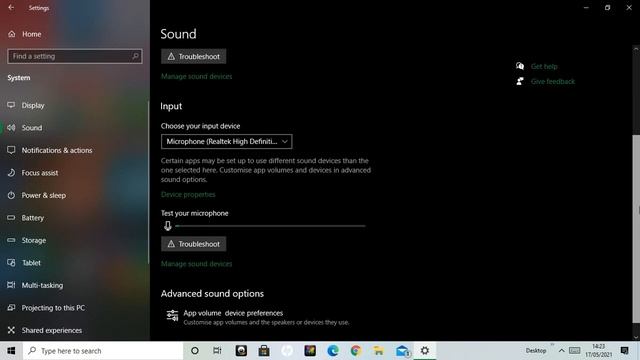This screenshot has width=640, height=360.
Task: Open Battery settings in the sidebar
Action: [x=32, y=218]
